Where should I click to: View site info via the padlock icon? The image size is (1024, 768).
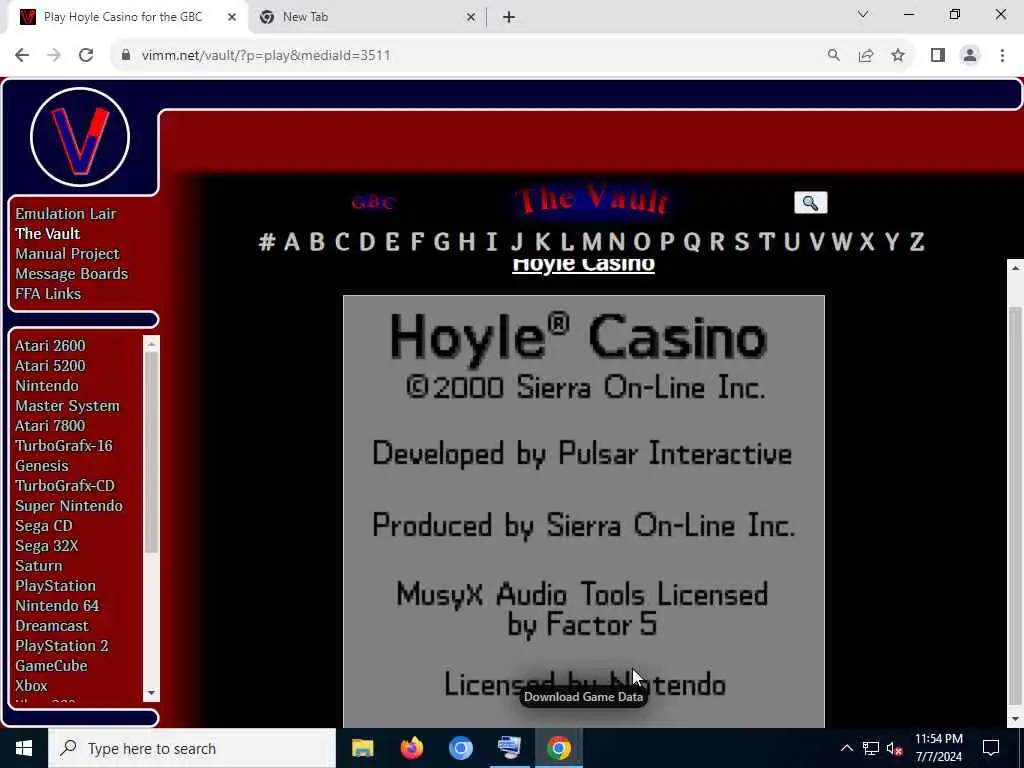(125, 56)
